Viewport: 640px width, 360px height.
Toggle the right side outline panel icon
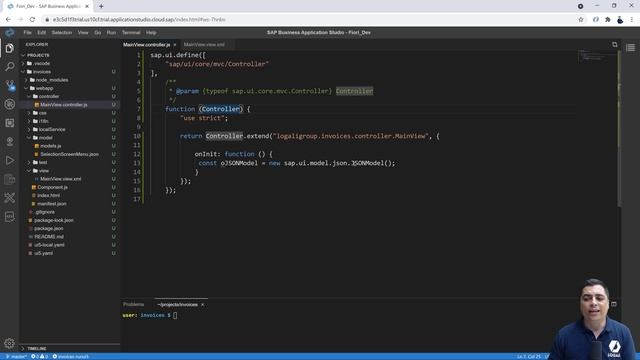click(x=631, y=48)
